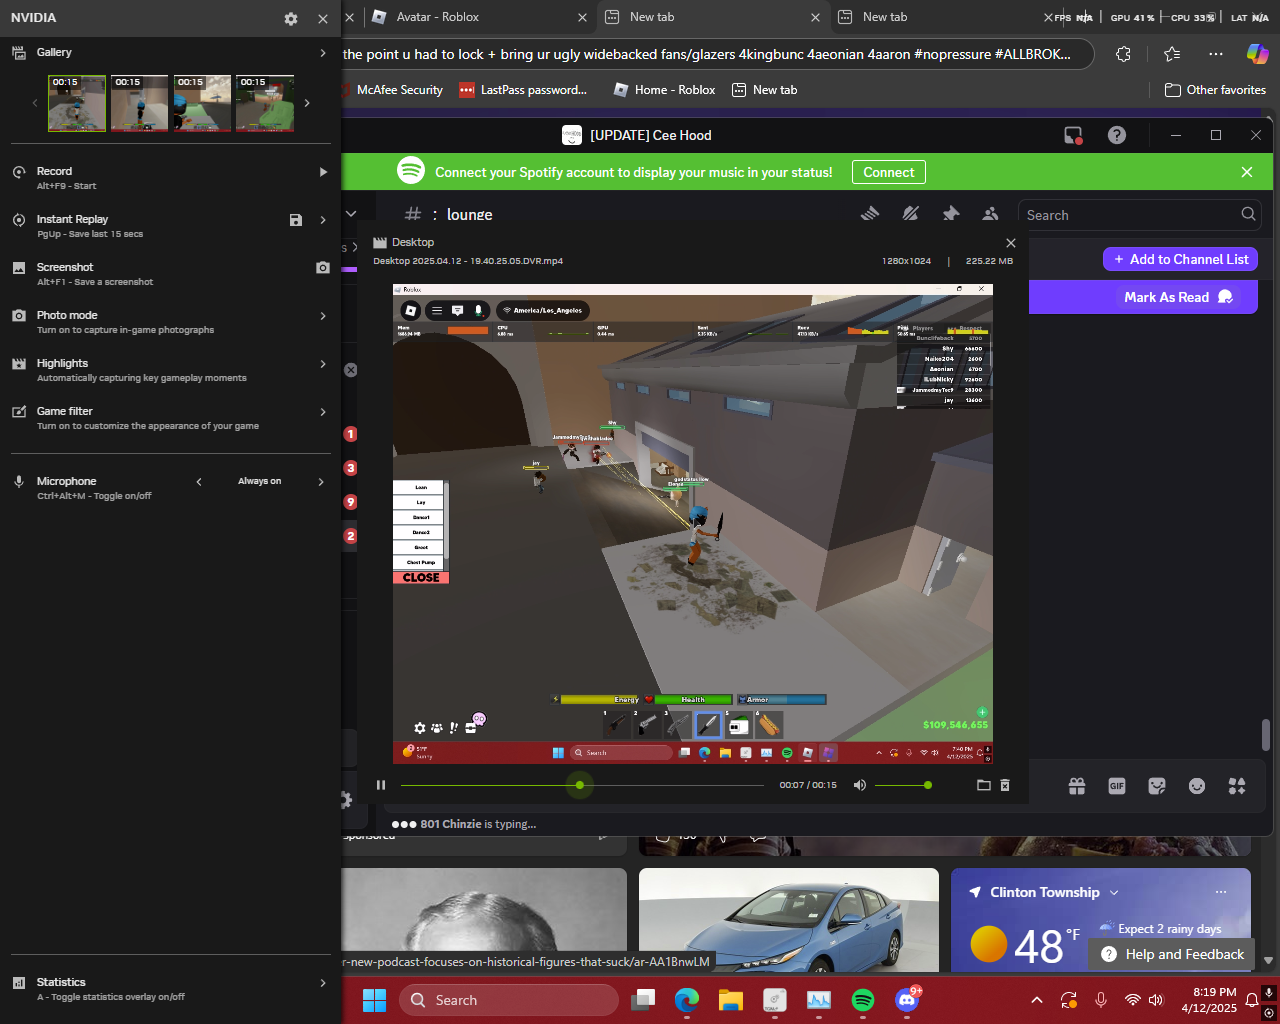This screenshot has height=1024, width=1280.
Task: Click Connect on the Spotify banner
Action: pos(889,172)
